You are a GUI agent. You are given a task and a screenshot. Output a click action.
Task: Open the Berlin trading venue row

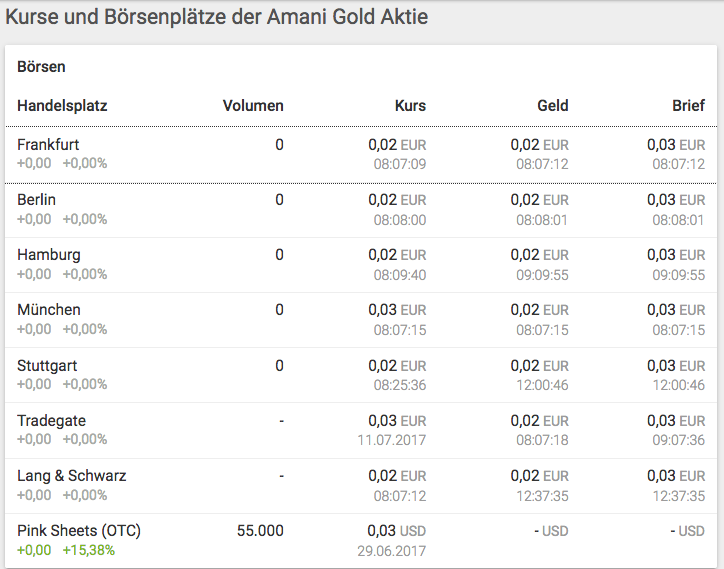37,200
